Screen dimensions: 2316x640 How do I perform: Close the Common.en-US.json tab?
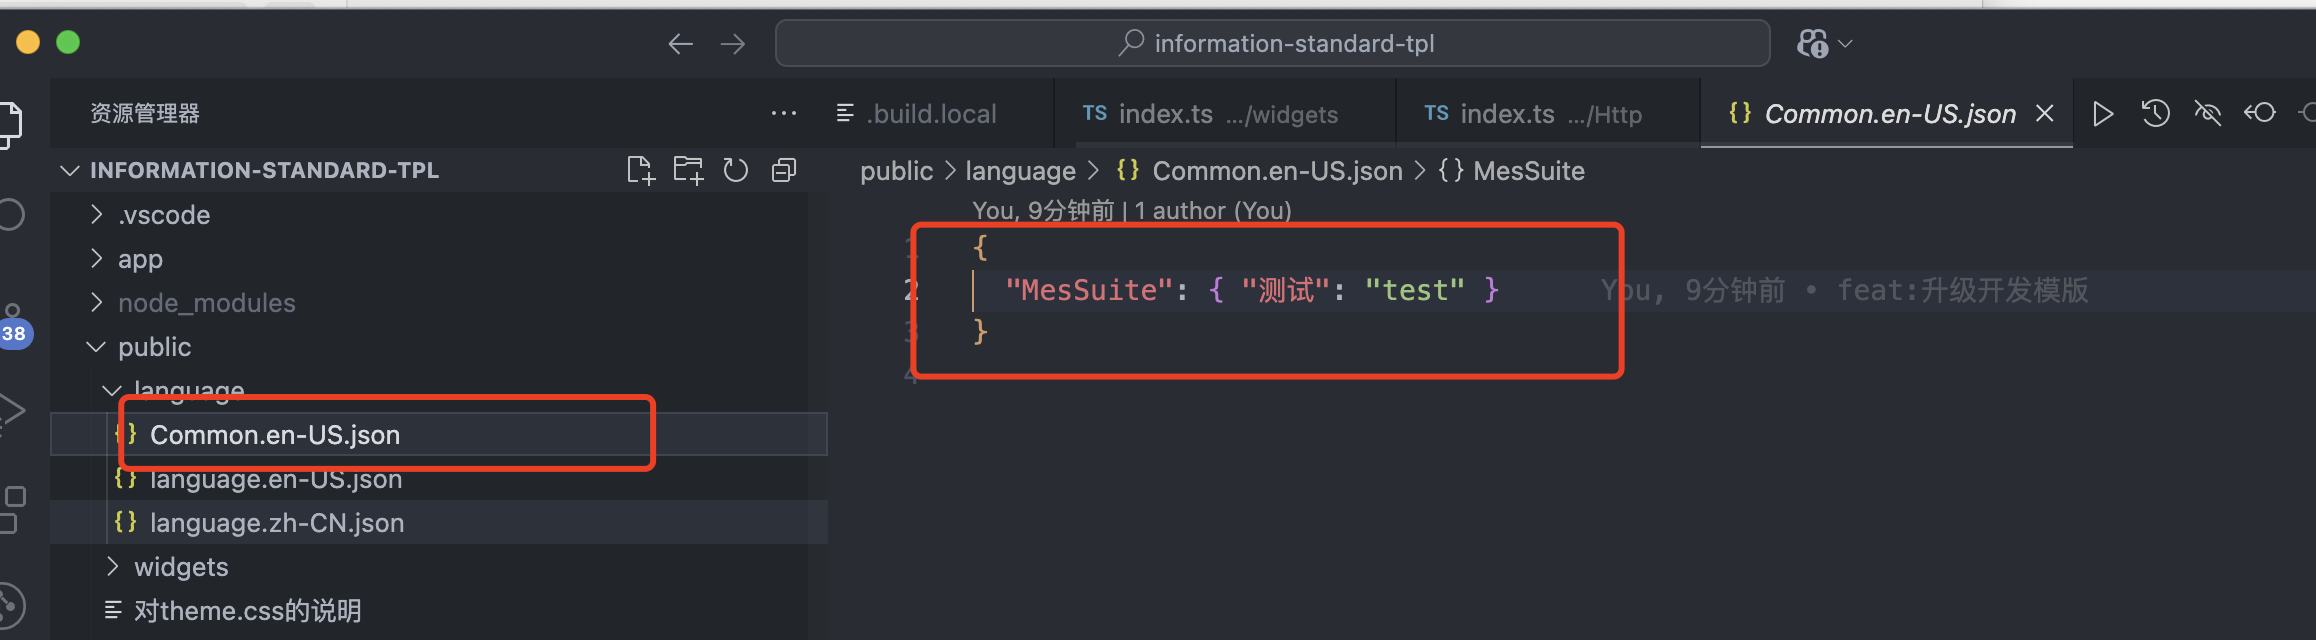(x=2045, y=114)
